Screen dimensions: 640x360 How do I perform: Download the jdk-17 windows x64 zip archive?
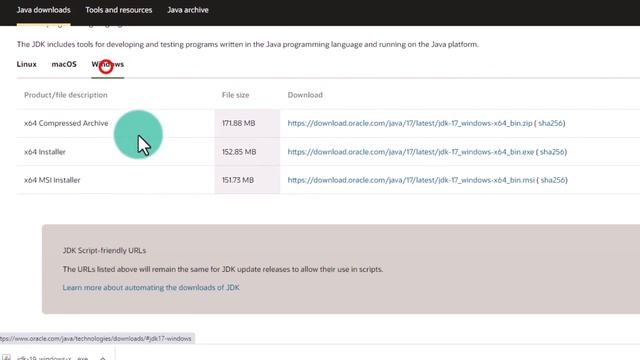pyautogui.click(x=410, y=123)
